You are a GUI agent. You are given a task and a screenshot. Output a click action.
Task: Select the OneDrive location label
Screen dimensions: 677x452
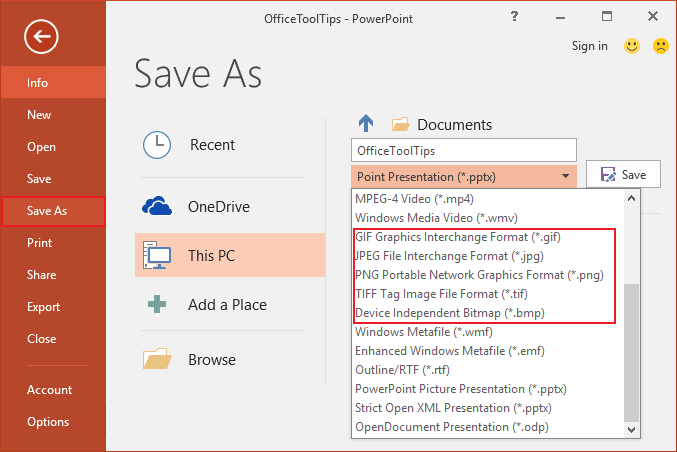[x=218, y=207]
